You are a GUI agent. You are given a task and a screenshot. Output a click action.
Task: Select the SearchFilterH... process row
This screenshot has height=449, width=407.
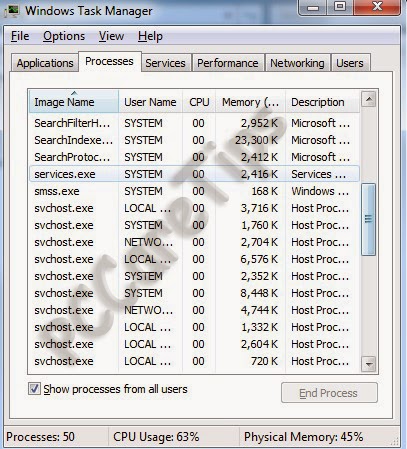coord(194,123)
